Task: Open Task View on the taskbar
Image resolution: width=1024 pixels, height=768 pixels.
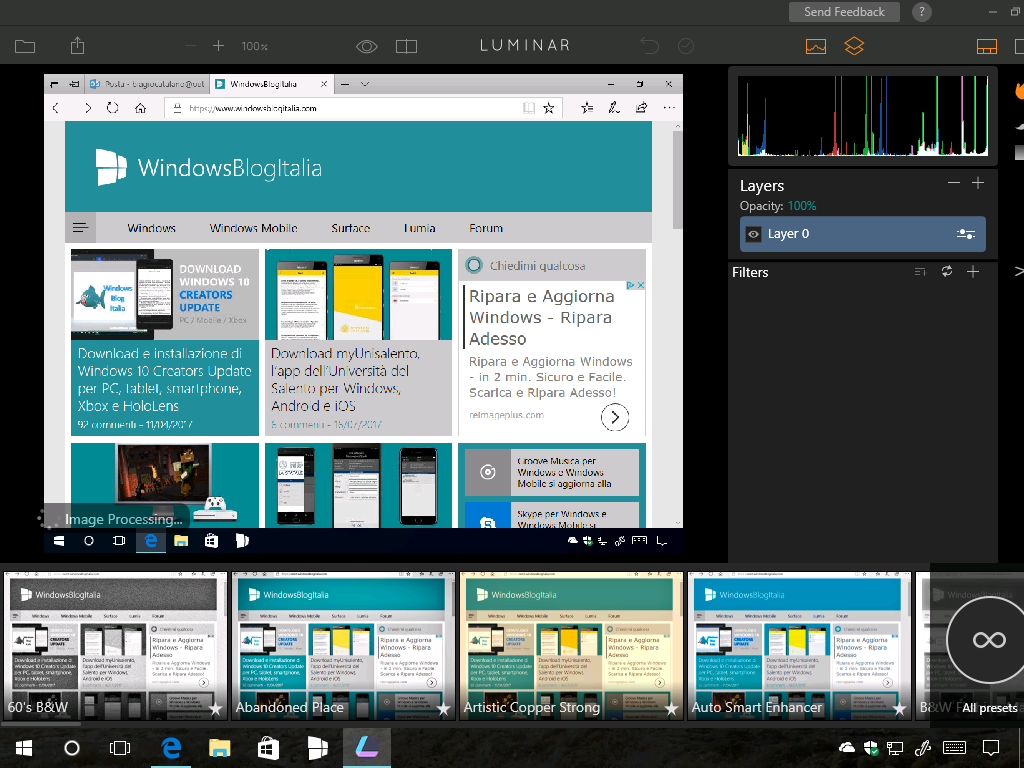Action: pyautogui.click(x=120, y=748)
